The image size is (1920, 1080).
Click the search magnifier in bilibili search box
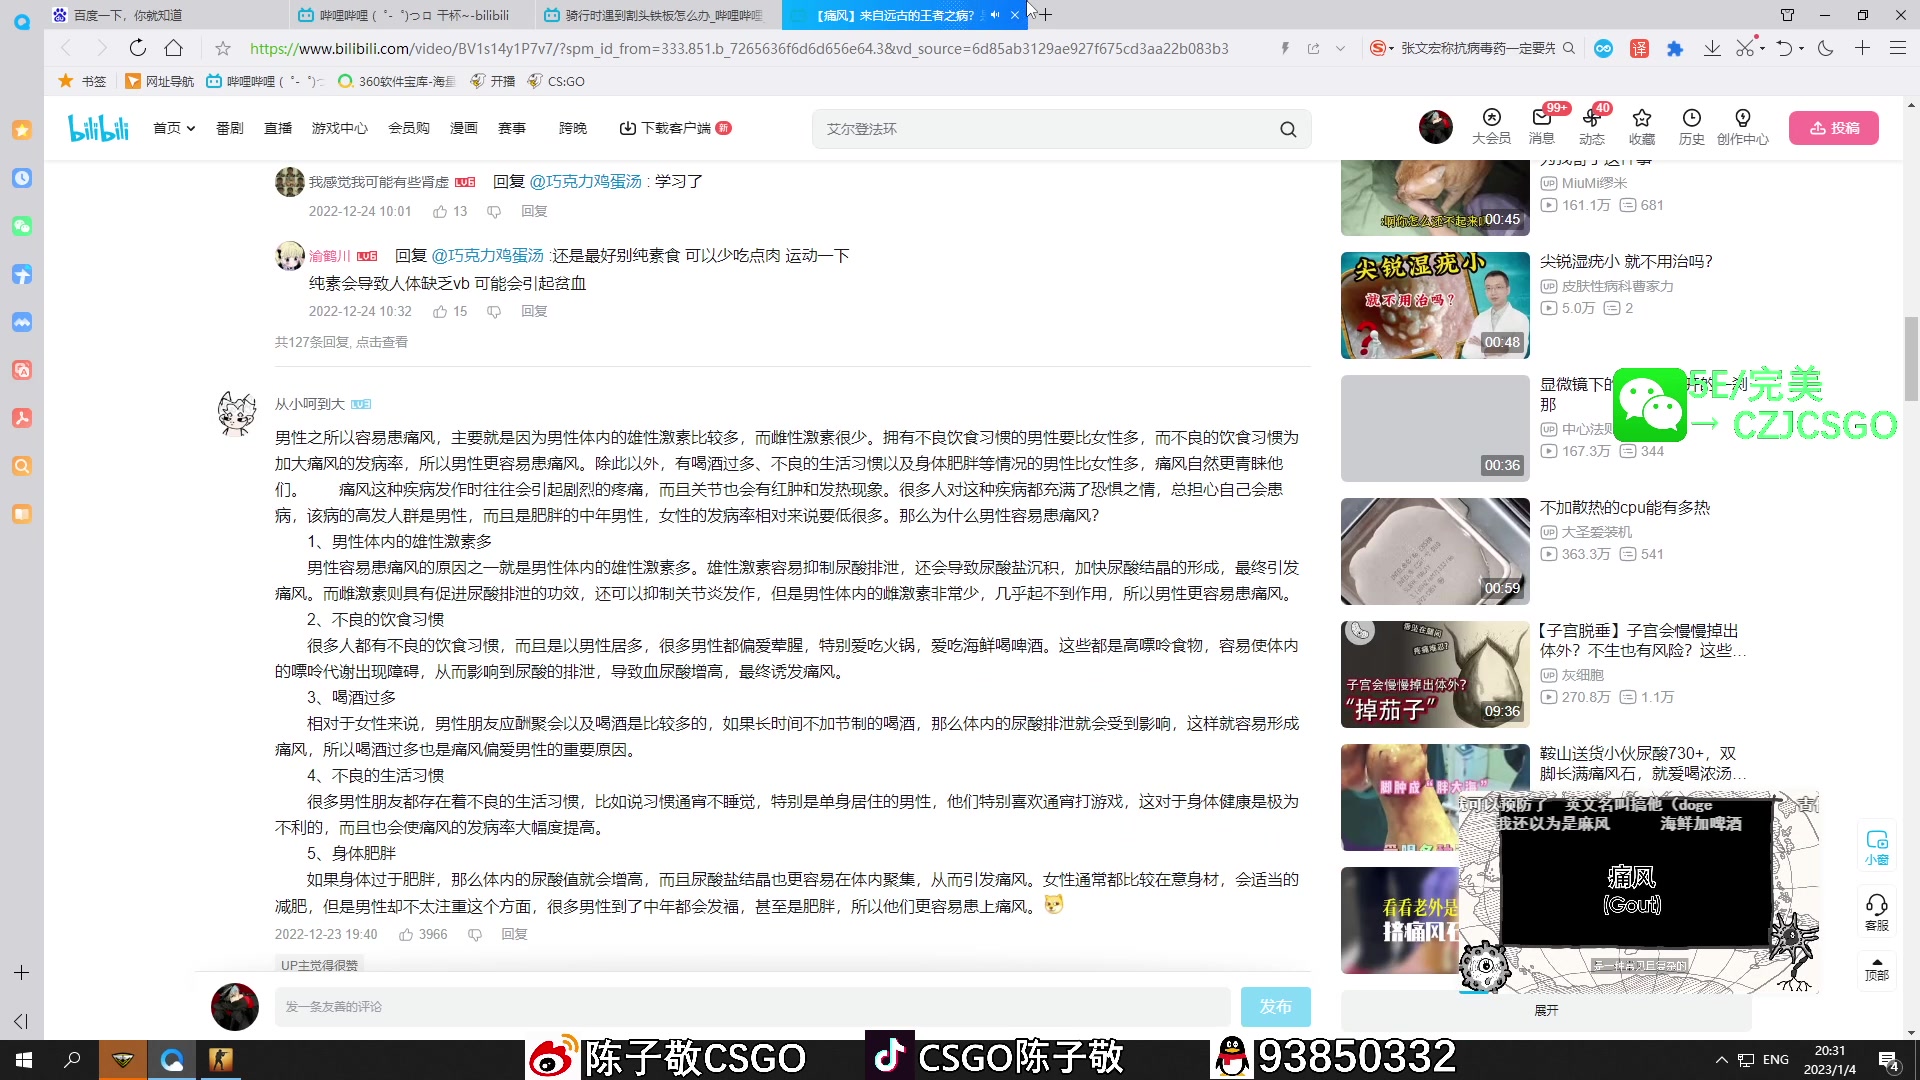pos(1288,129)
